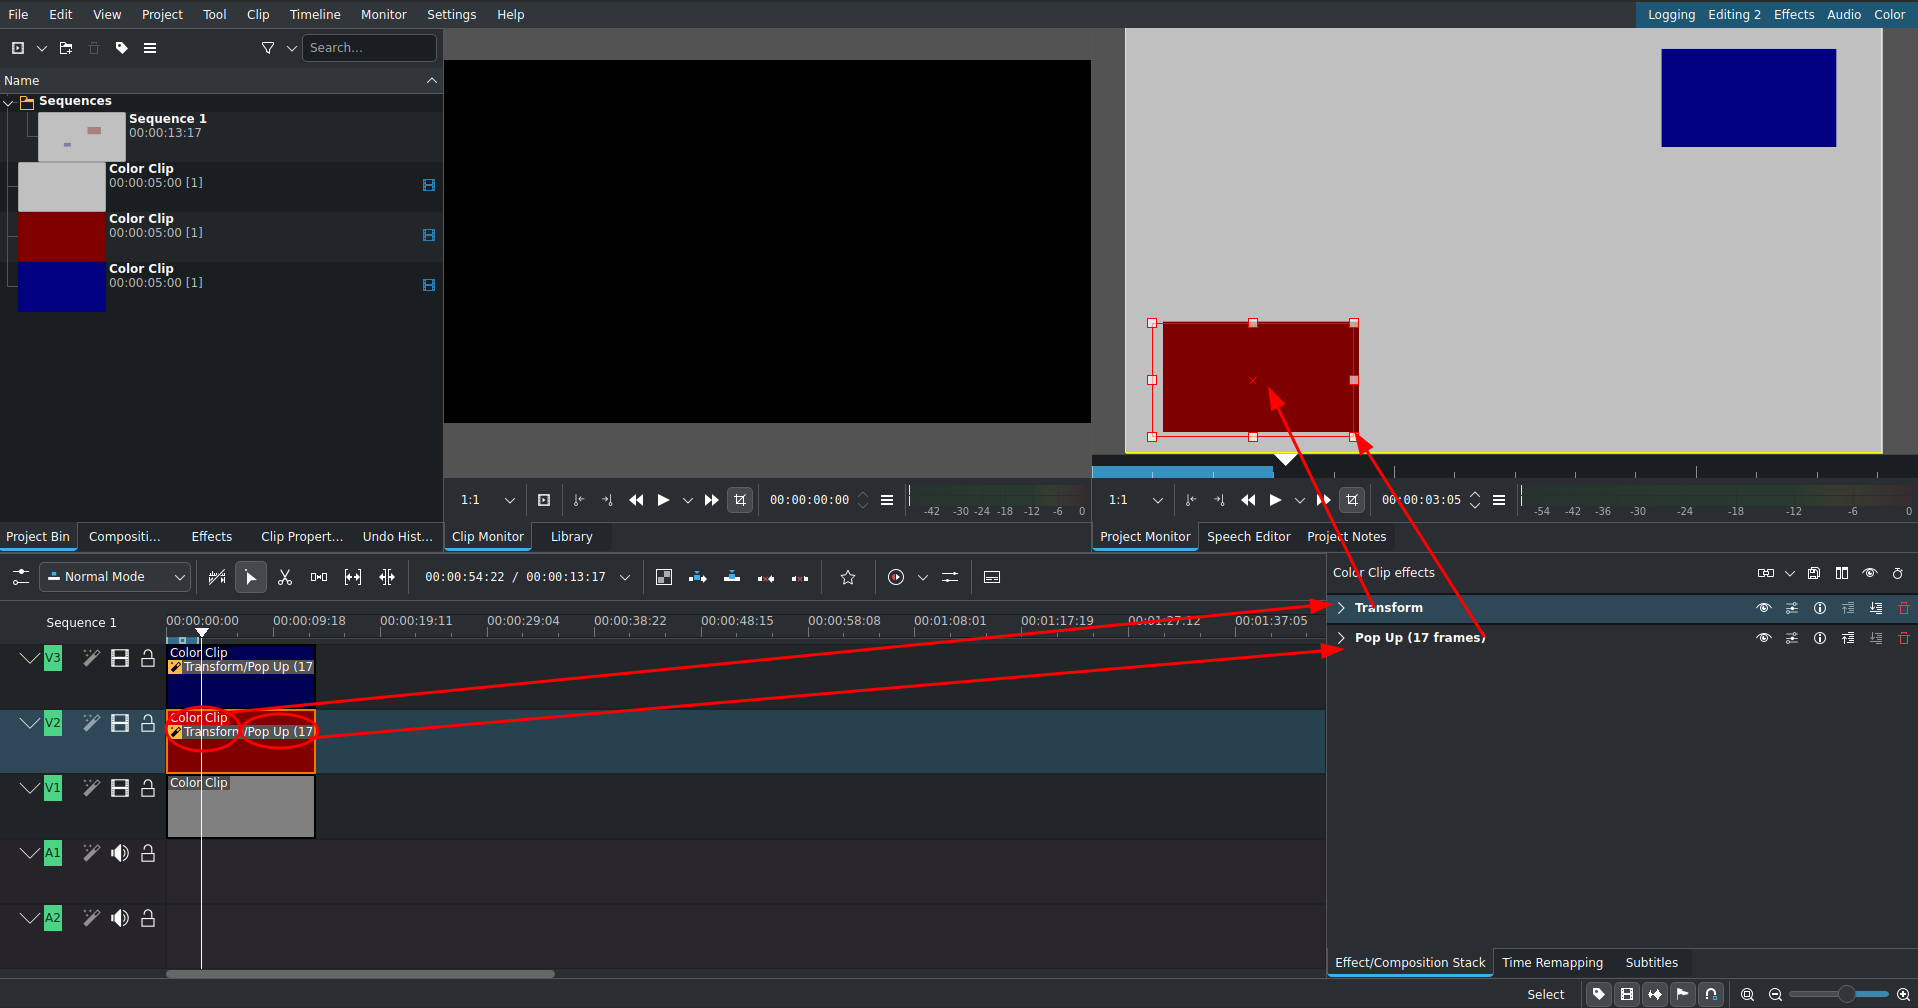Select the blue Color Clip thumbnail in bin

coord(62,287)
